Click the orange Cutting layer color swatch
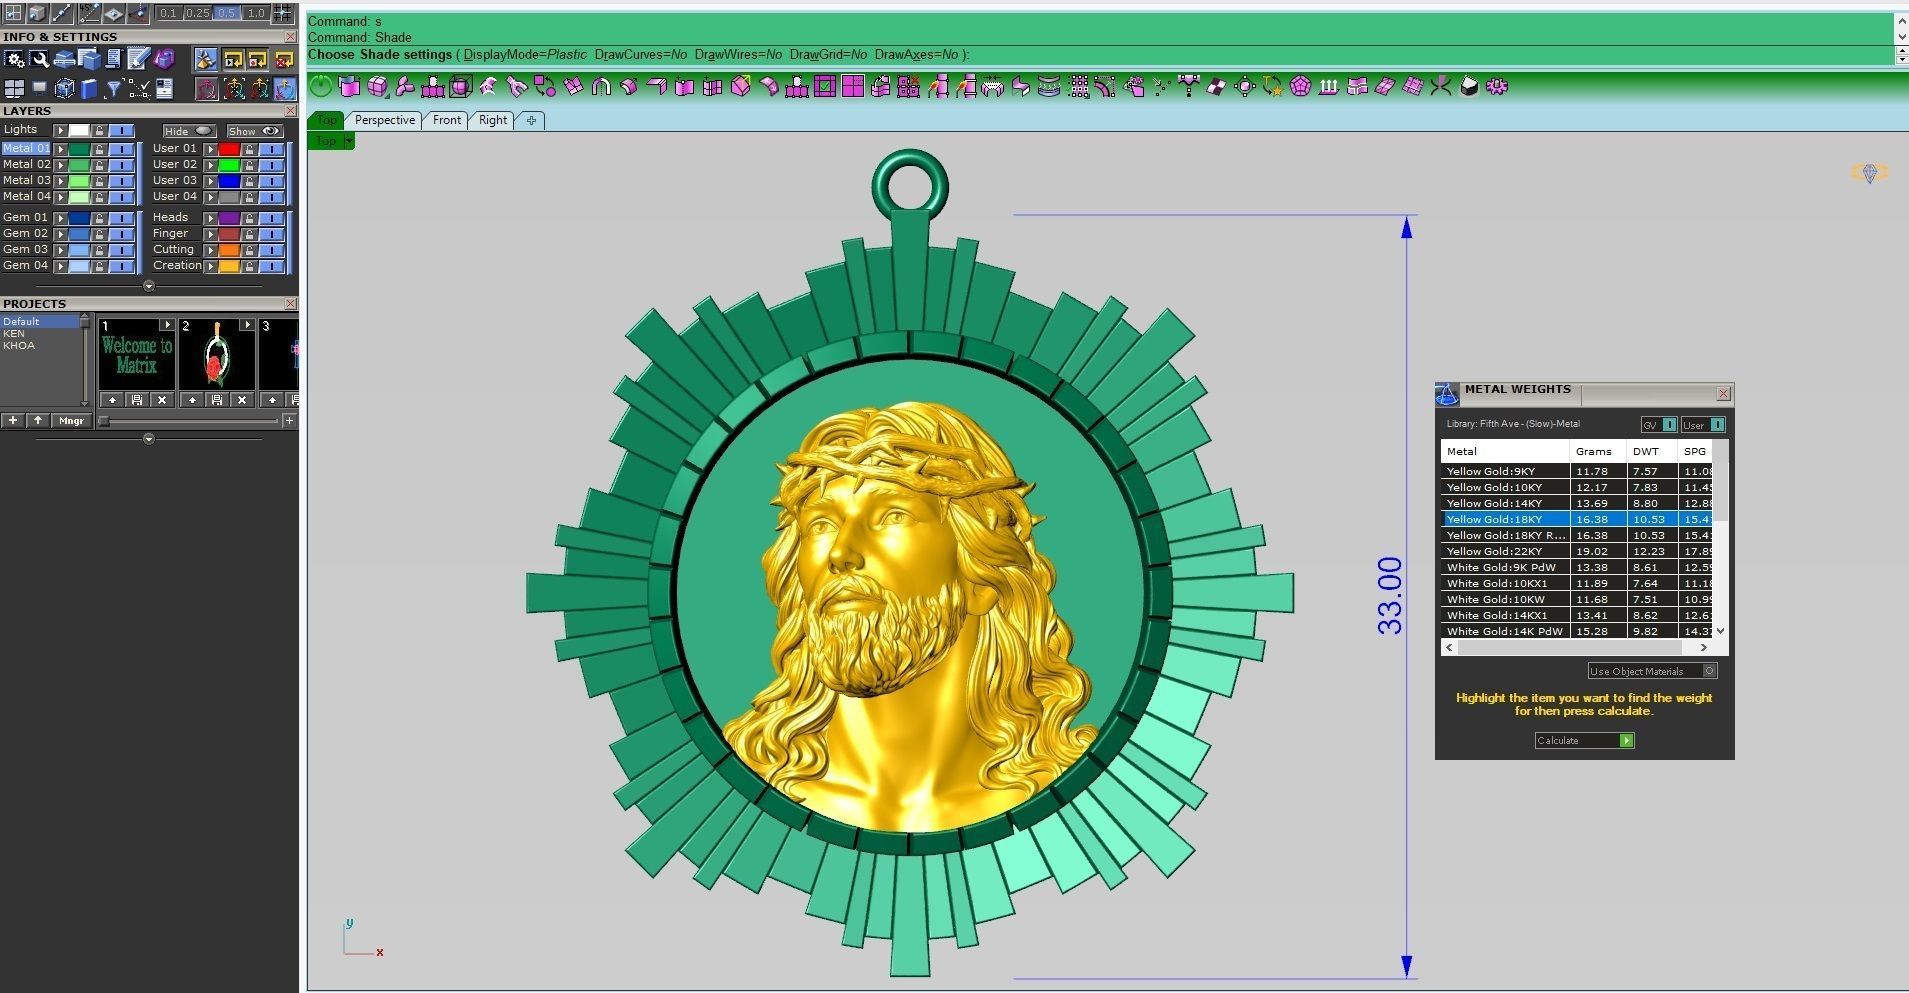This screenshot has height=993, width=1909. click(229, 250)
